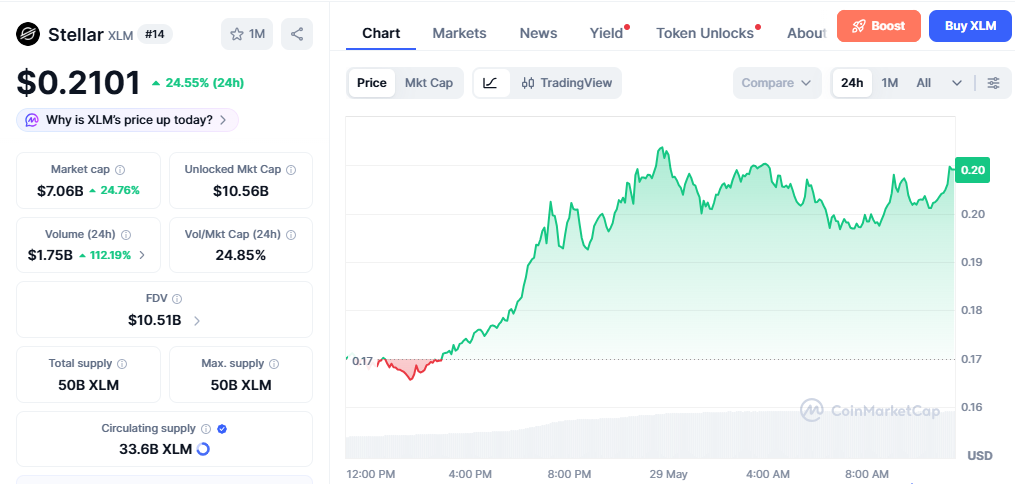Open the Token Unlocks tab

[705, 33]
